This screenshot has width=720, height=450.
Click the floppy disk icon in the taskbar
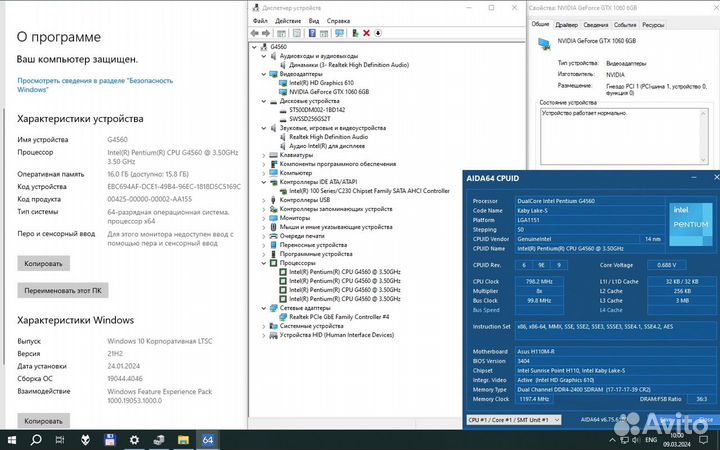[109, 440]
